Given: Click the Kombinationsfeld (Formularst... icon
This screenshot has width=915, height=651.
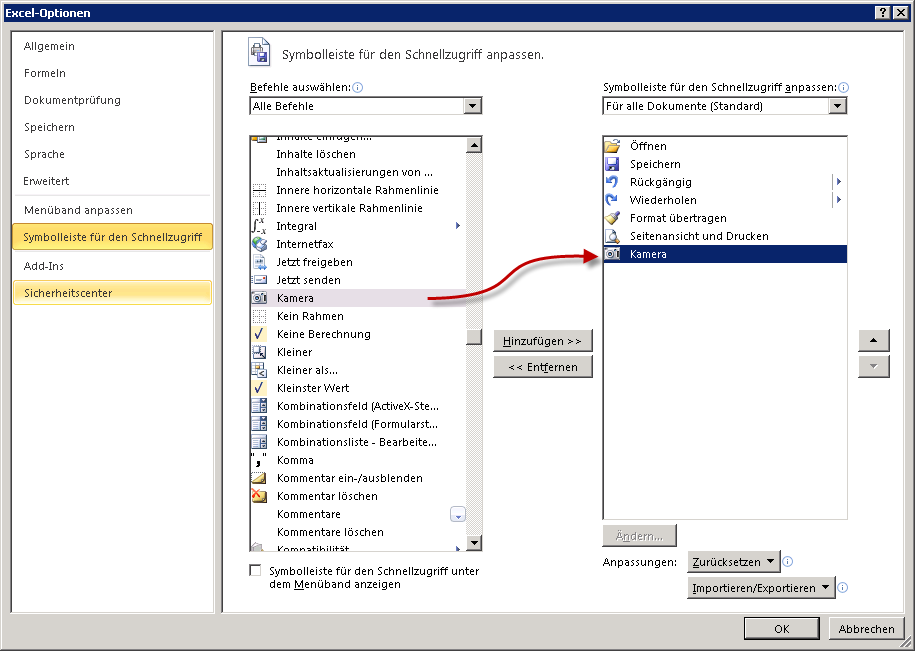Looking at the screenshot, I should [x=259, y=424].
